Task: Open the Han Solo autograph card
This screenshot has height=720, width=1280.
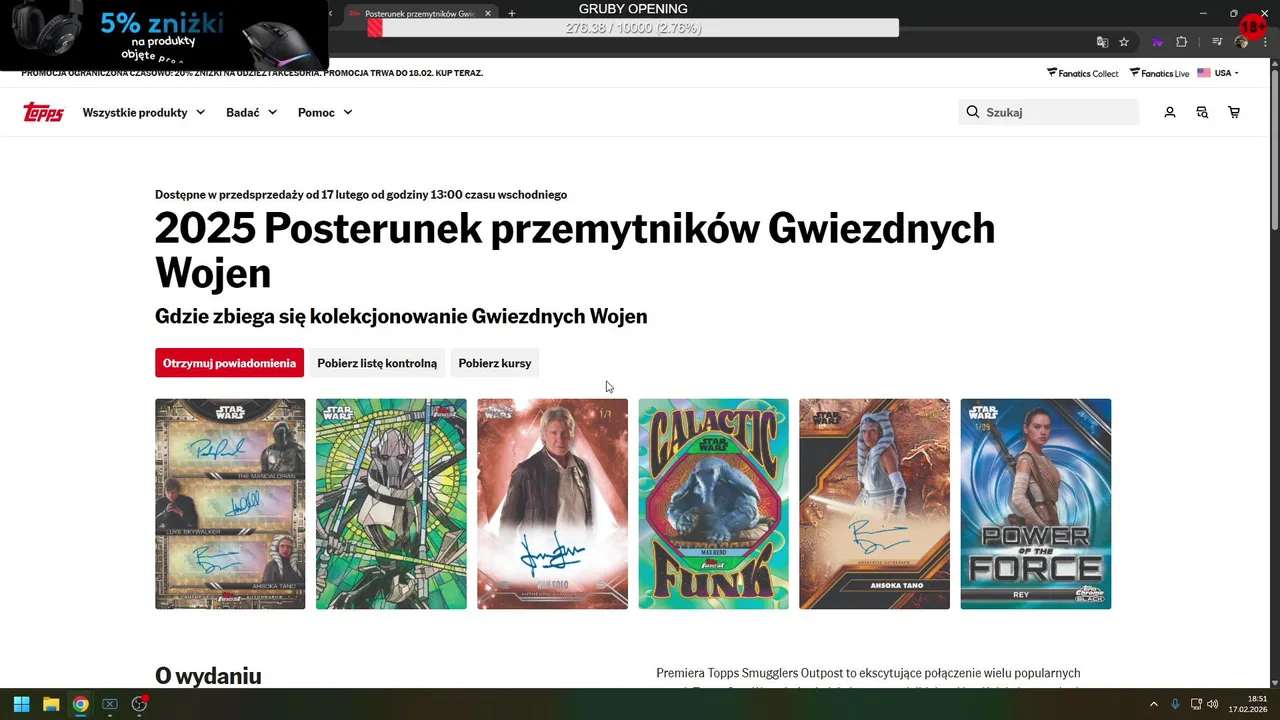Action: point(552,504)
